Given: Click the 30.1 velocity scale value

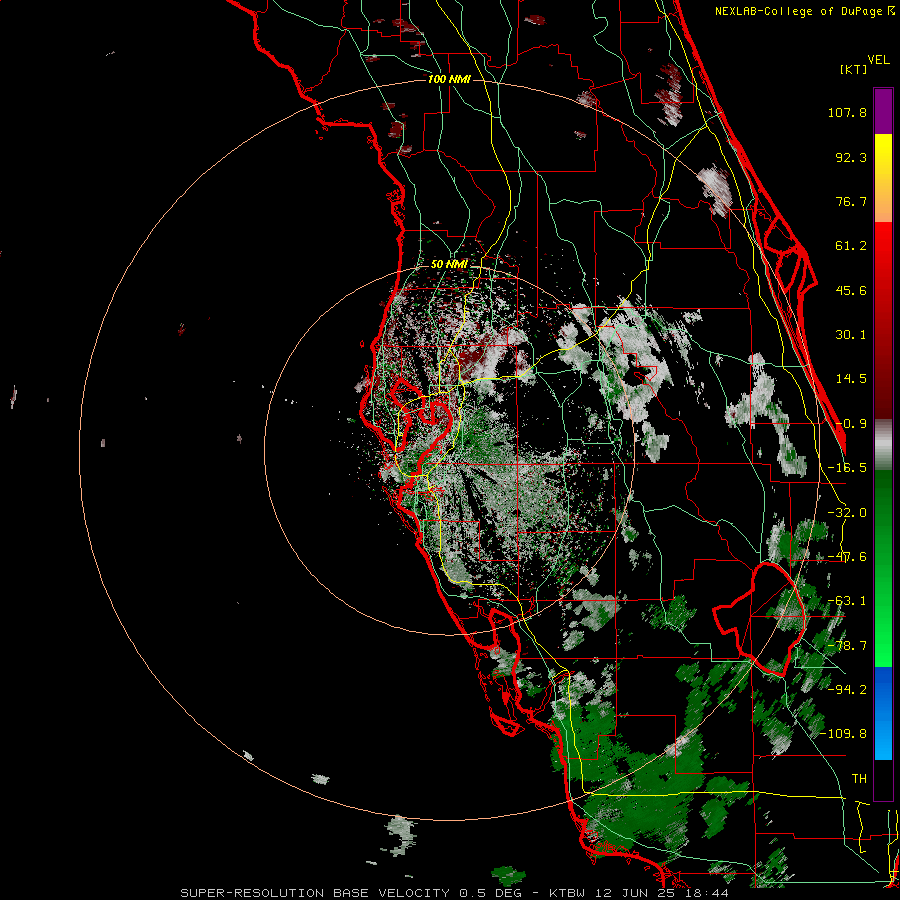Looking at the screenshot, I should [x=851, y=335].
